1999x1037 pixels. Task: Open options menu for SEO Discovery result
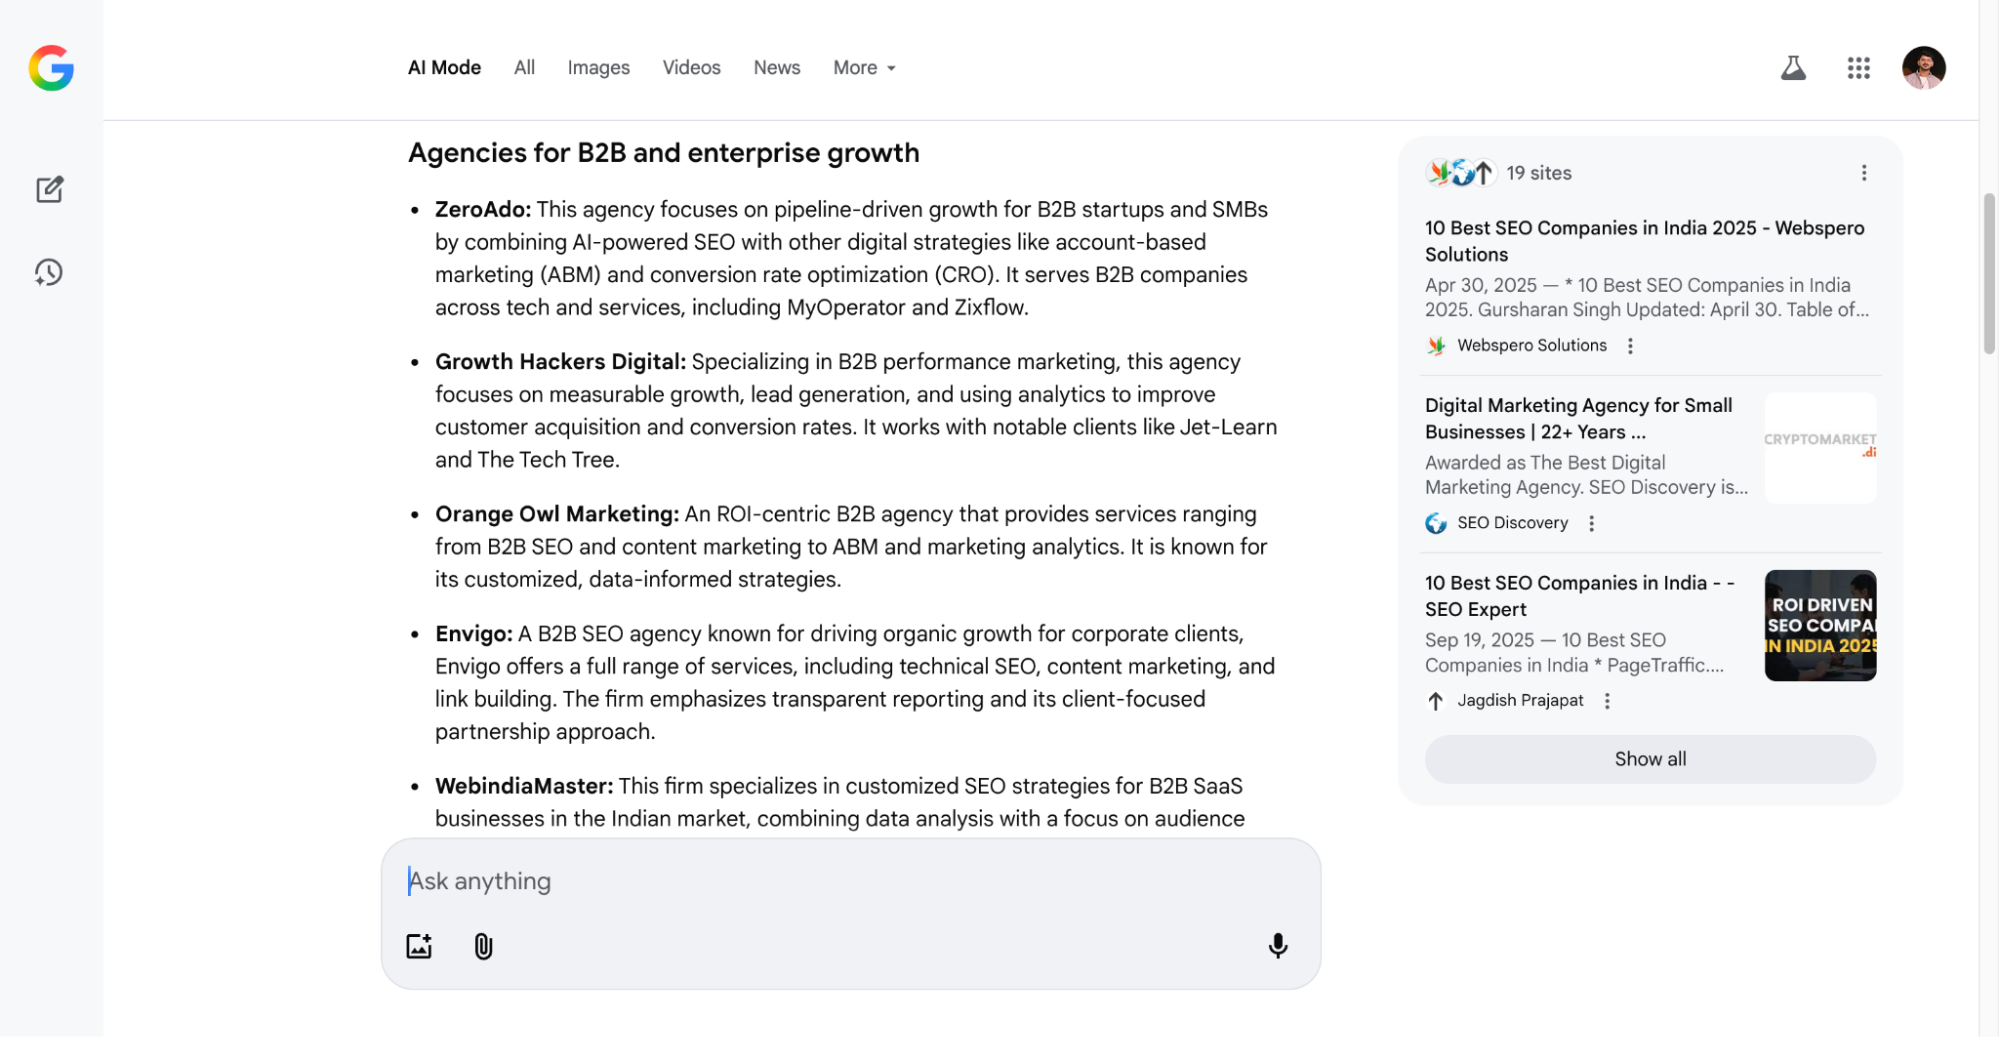click(x=1591, y=522)
